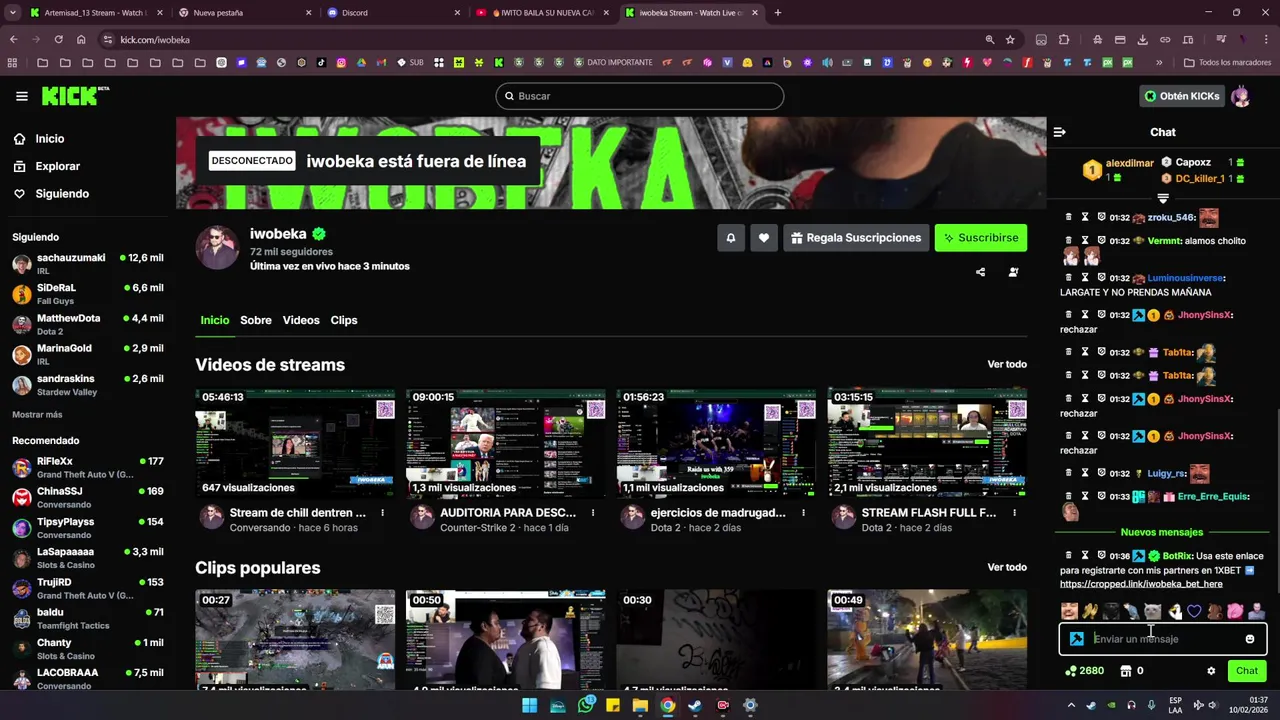Open the 05:46:13 stream video thumbnail

pyautogui.click(x=295, y=443)
